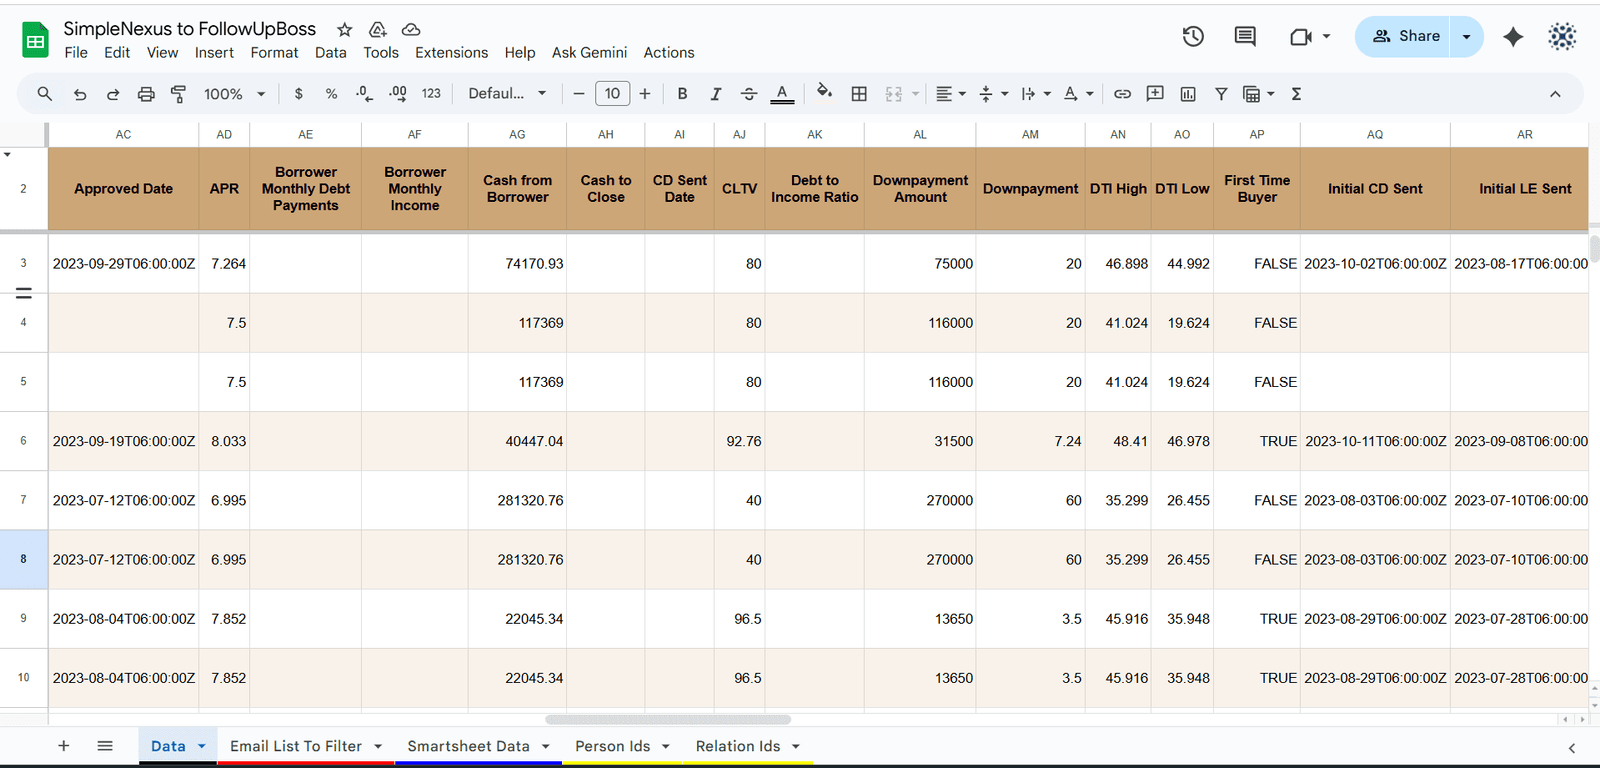Click the Print icon

tap(146, 94)
